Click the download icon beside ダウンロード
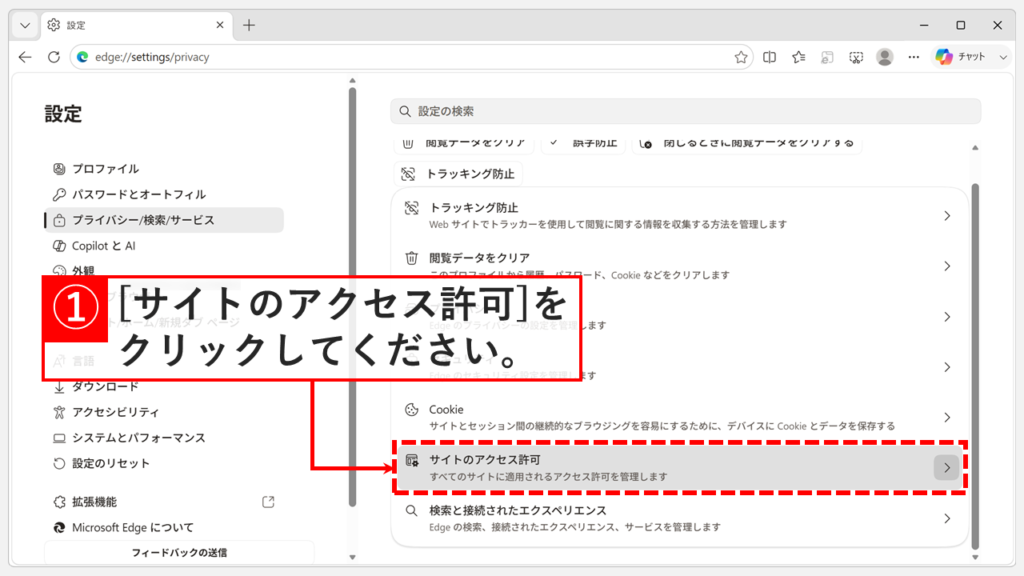The height and width of the screenshot is (576, 1024). click(59, 387)
